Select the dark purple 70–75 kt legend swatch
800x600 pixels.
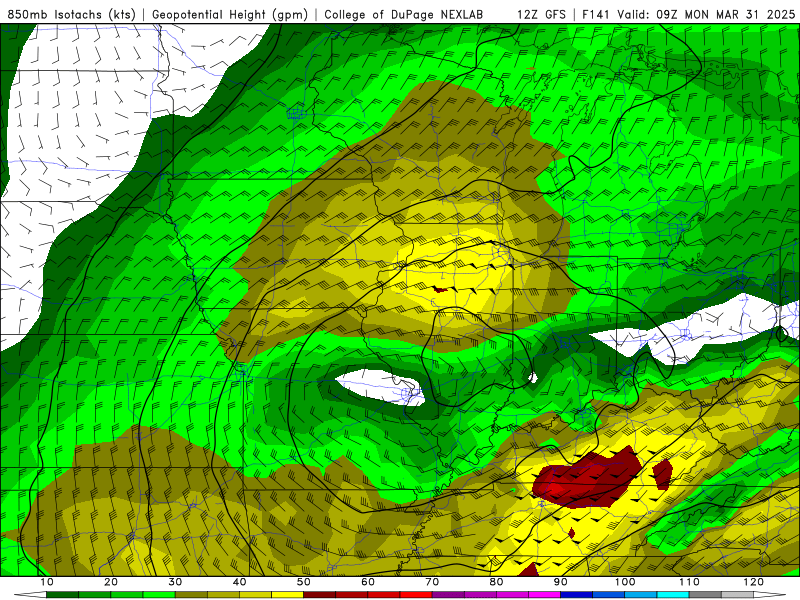[448, 595]
